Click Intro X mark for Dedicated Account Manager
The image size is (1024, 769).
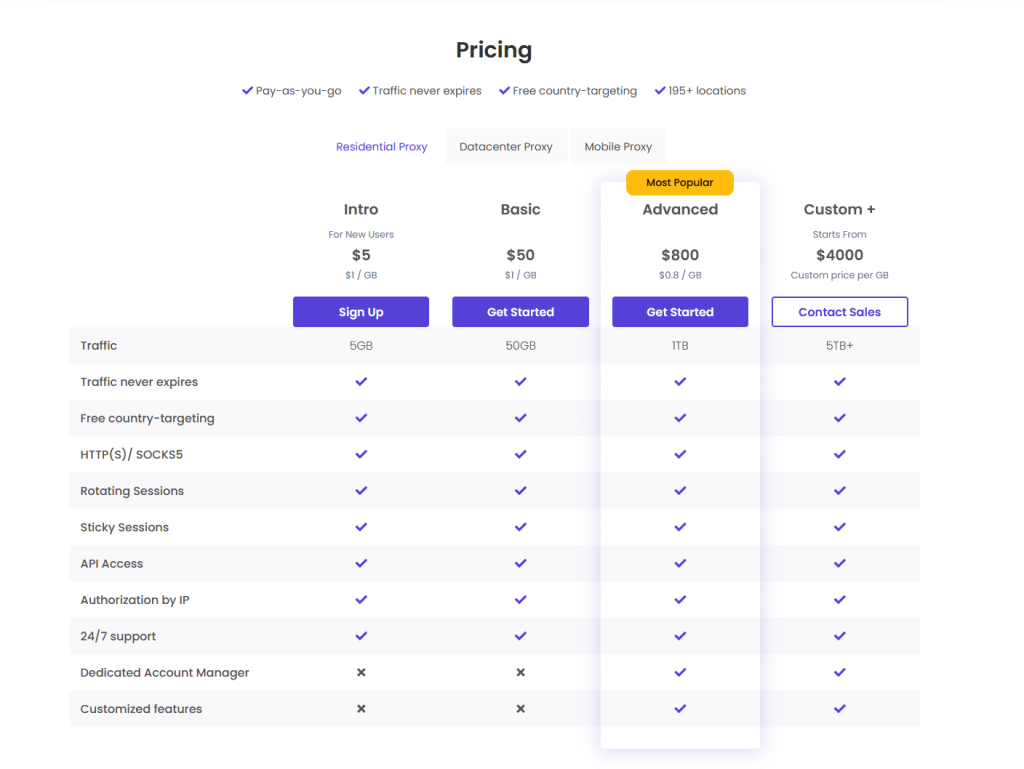coord(361,672)
